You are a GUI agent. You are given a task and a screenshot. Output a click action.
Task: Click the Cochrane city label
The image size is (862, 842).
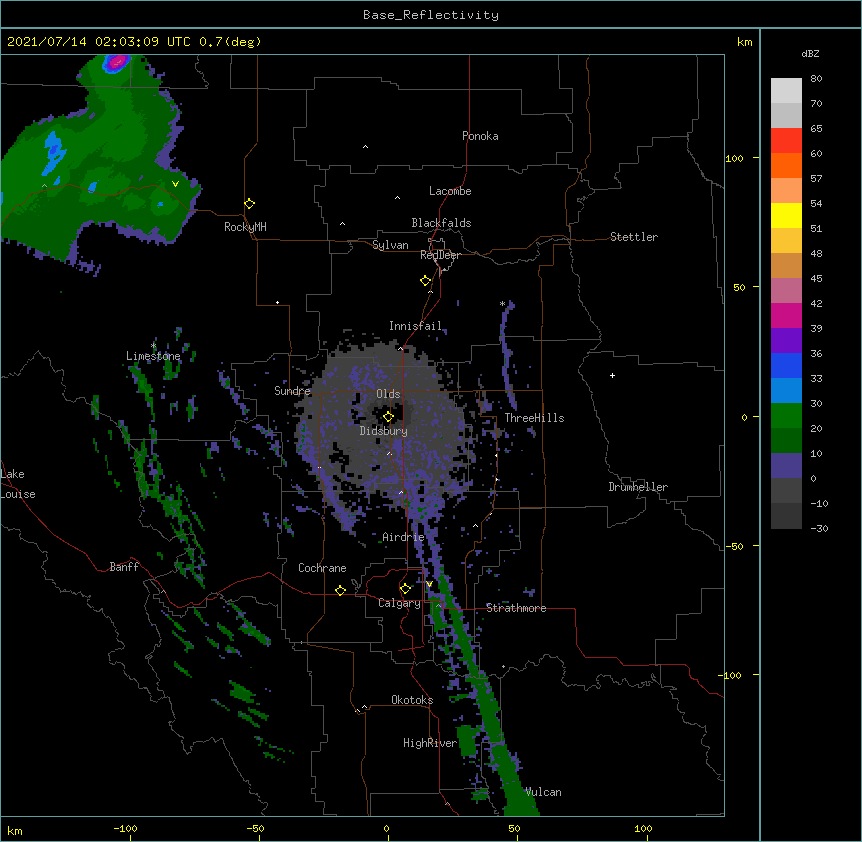(322, 568)
